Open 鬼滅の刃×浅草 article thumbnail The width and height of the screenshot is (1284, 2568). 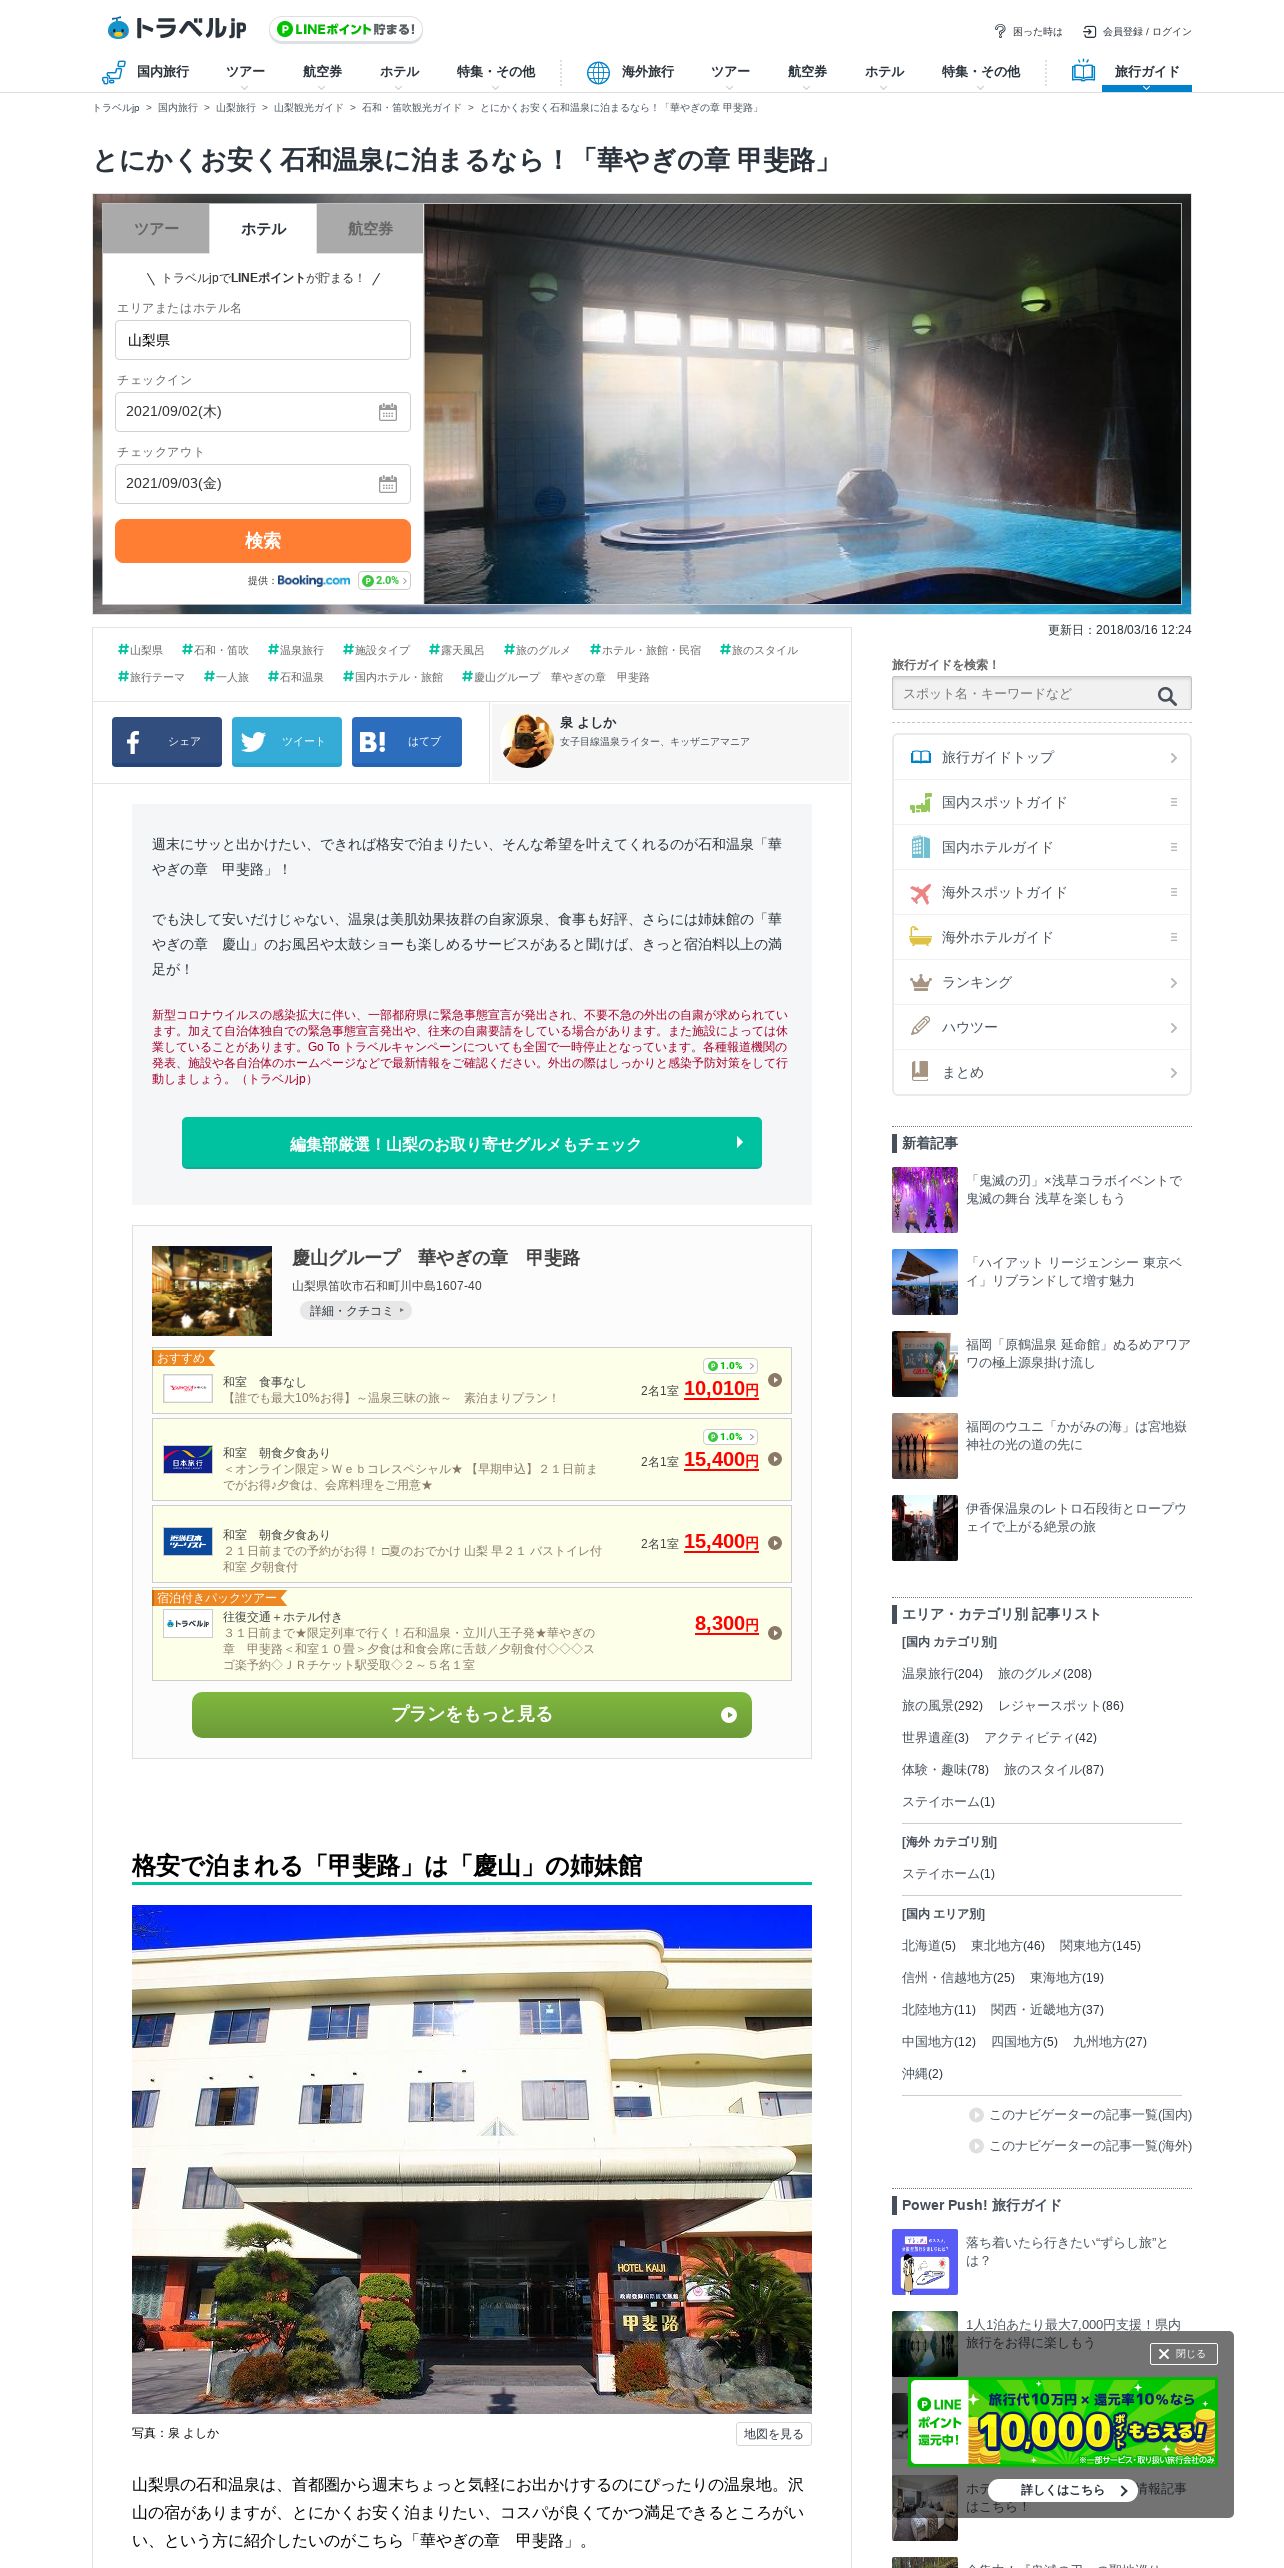925,1200
